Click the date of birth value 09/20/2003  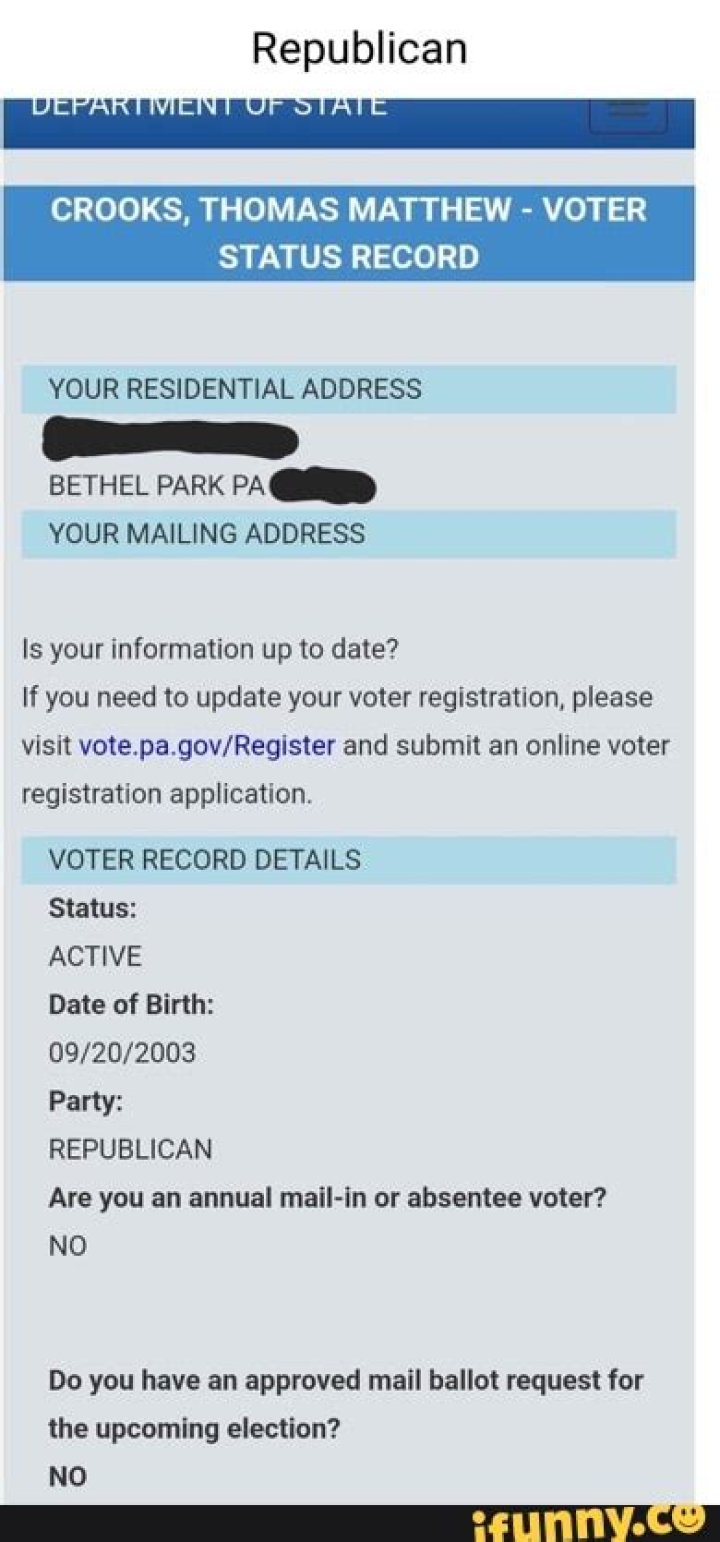click(x=122, y=1053)
